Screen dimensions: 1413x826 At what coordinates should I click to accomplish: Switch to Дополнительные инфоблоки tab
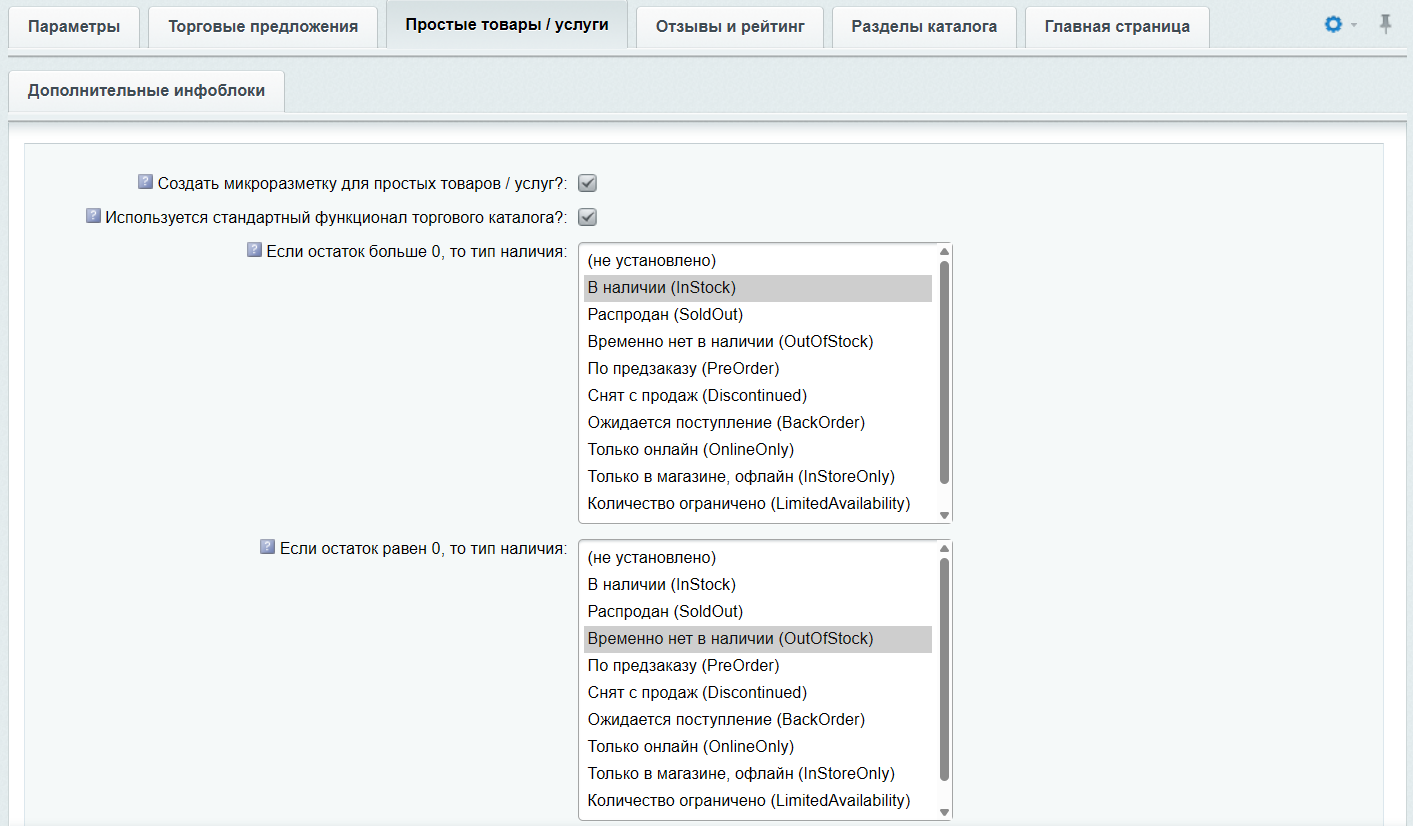[x=146, y=91]
